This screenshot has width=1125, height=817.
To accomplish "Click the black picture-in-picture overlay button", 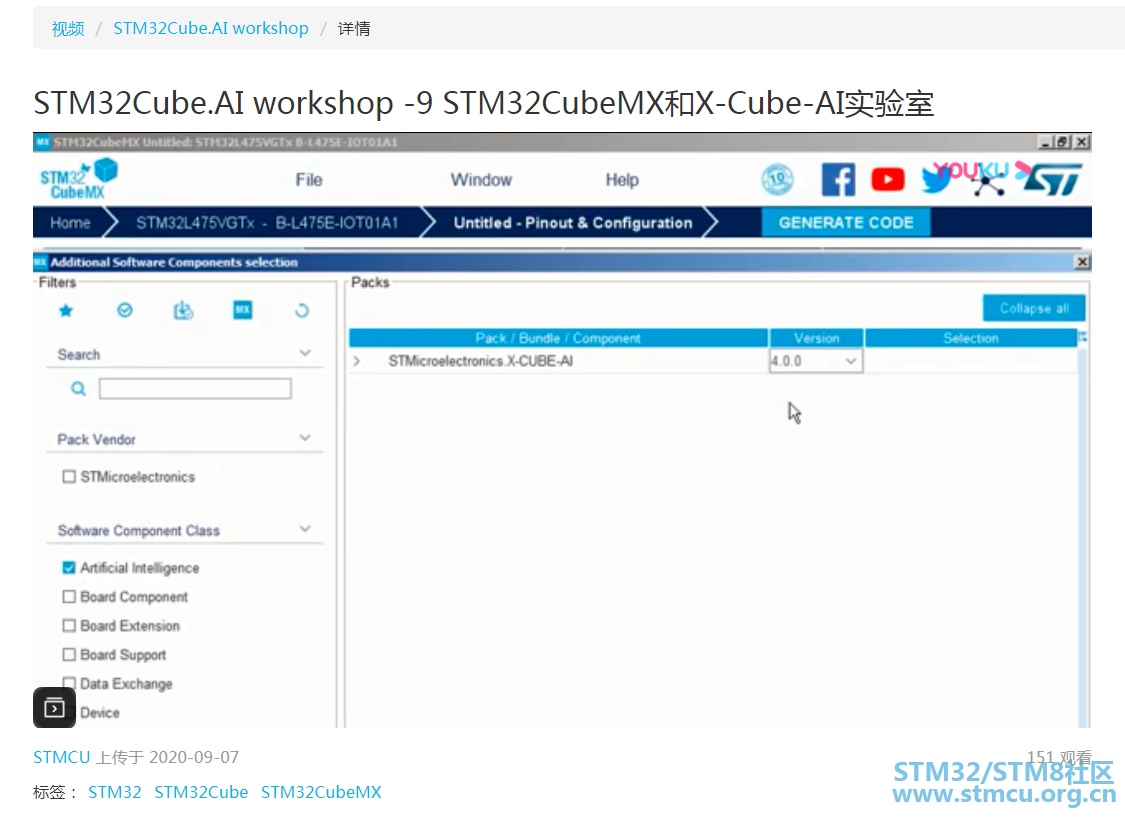I will click(x=55, y=708).
